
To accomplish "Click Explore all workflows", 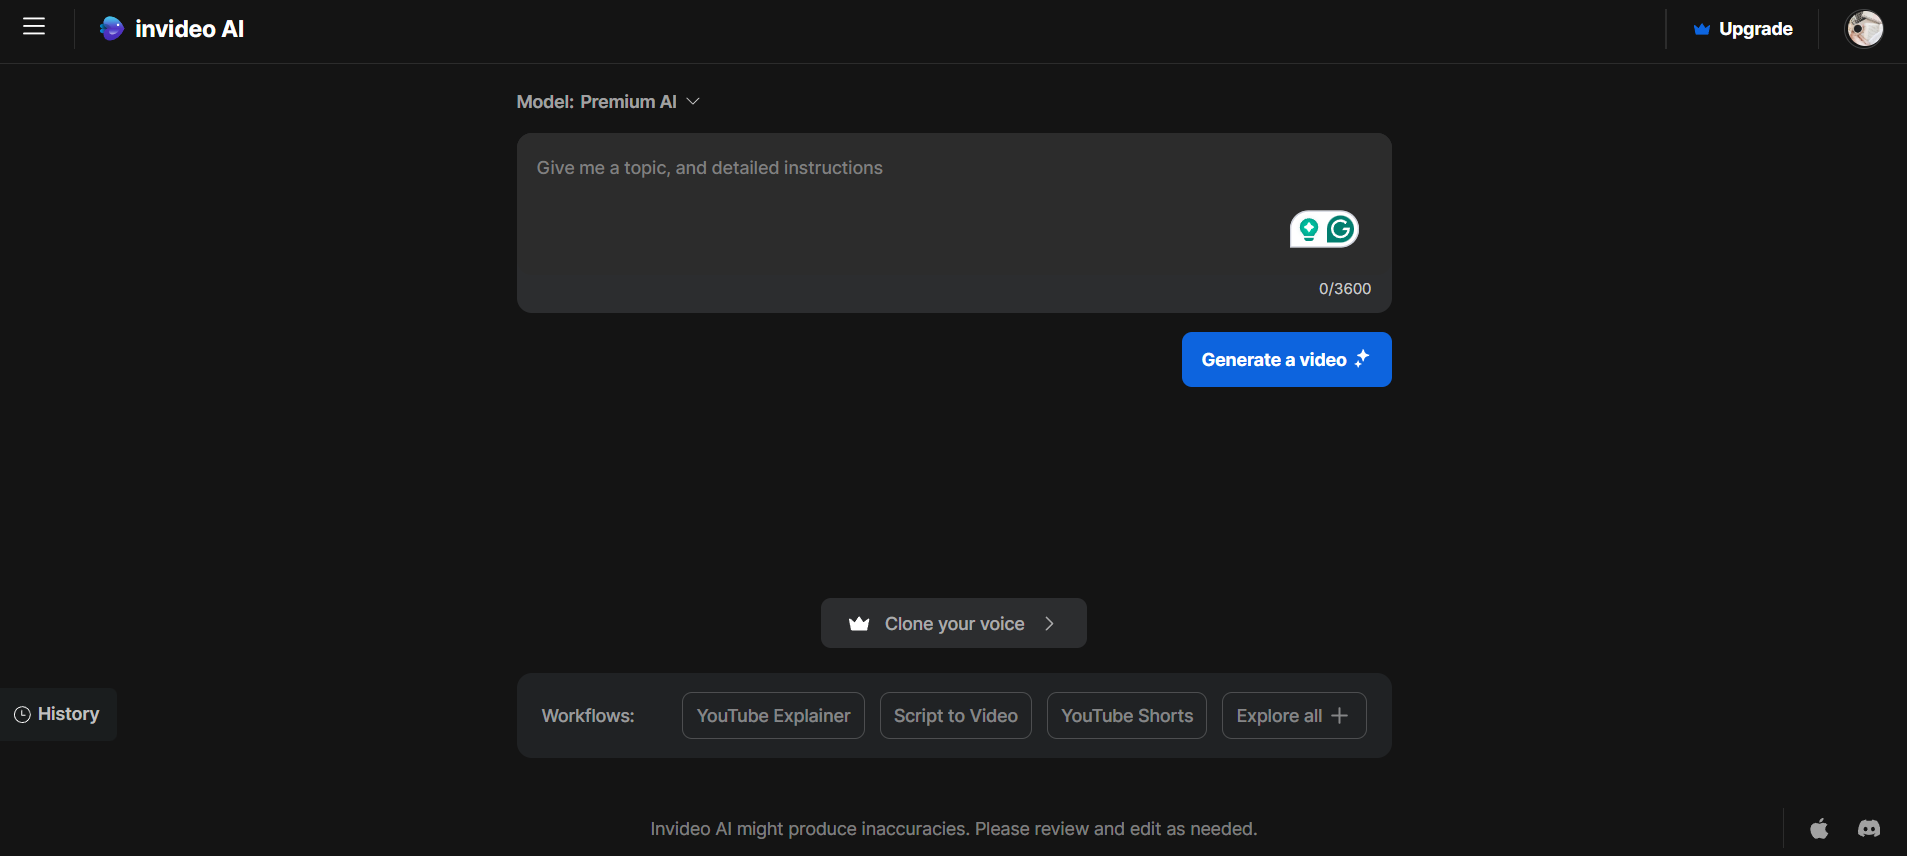I will point(1294,716).
